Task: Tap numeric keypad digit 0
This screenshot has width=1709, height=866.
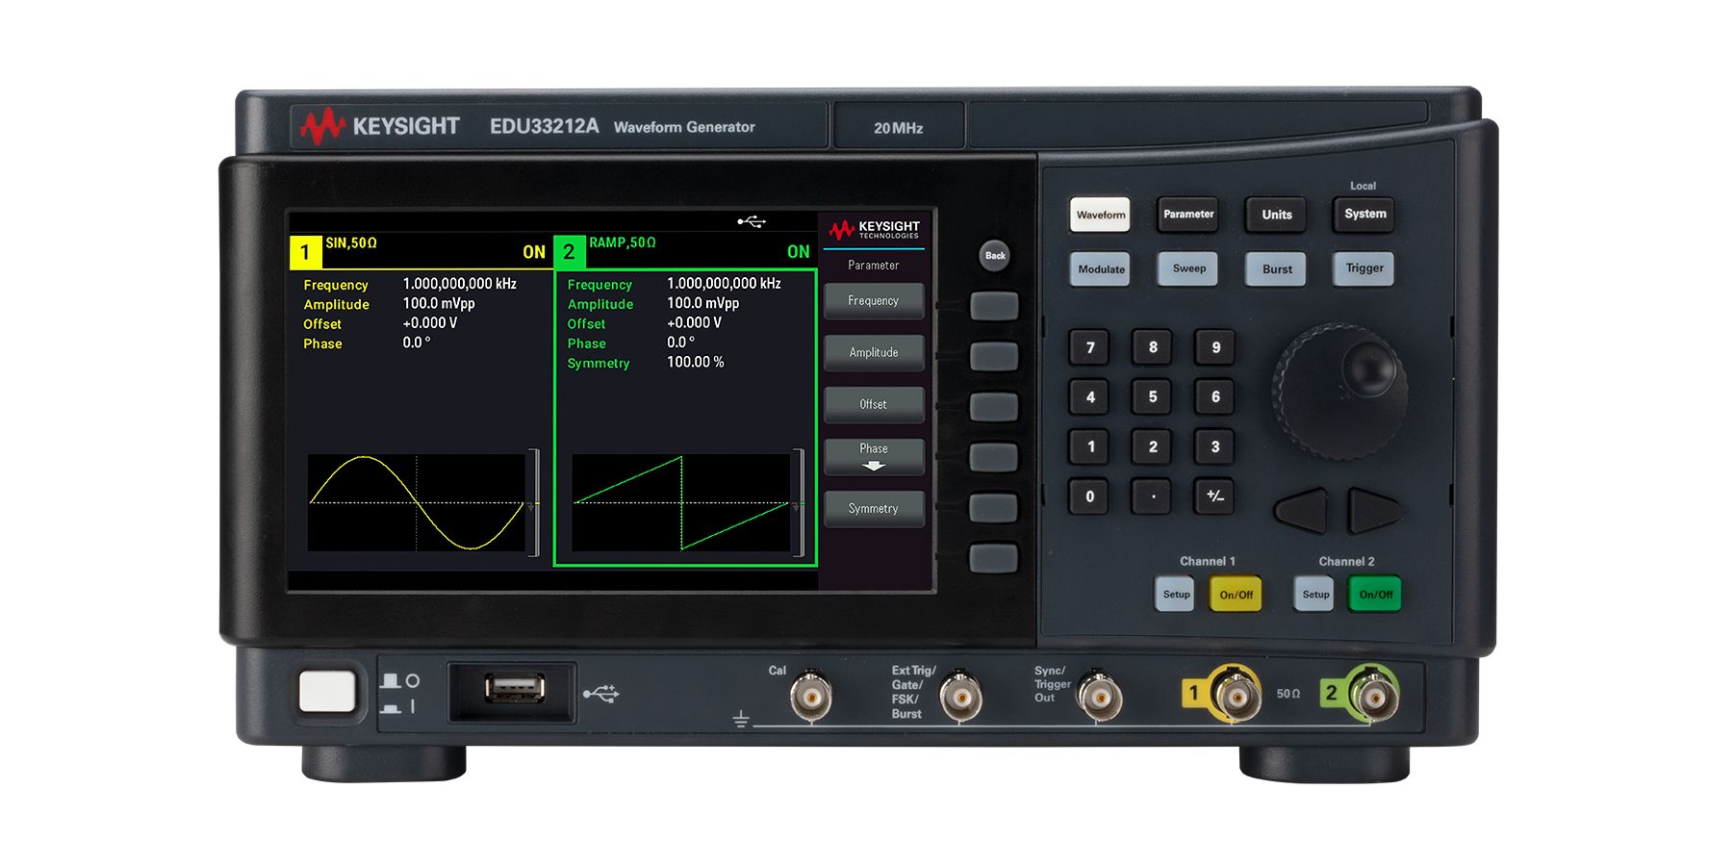Action: tap(1090, 496)
